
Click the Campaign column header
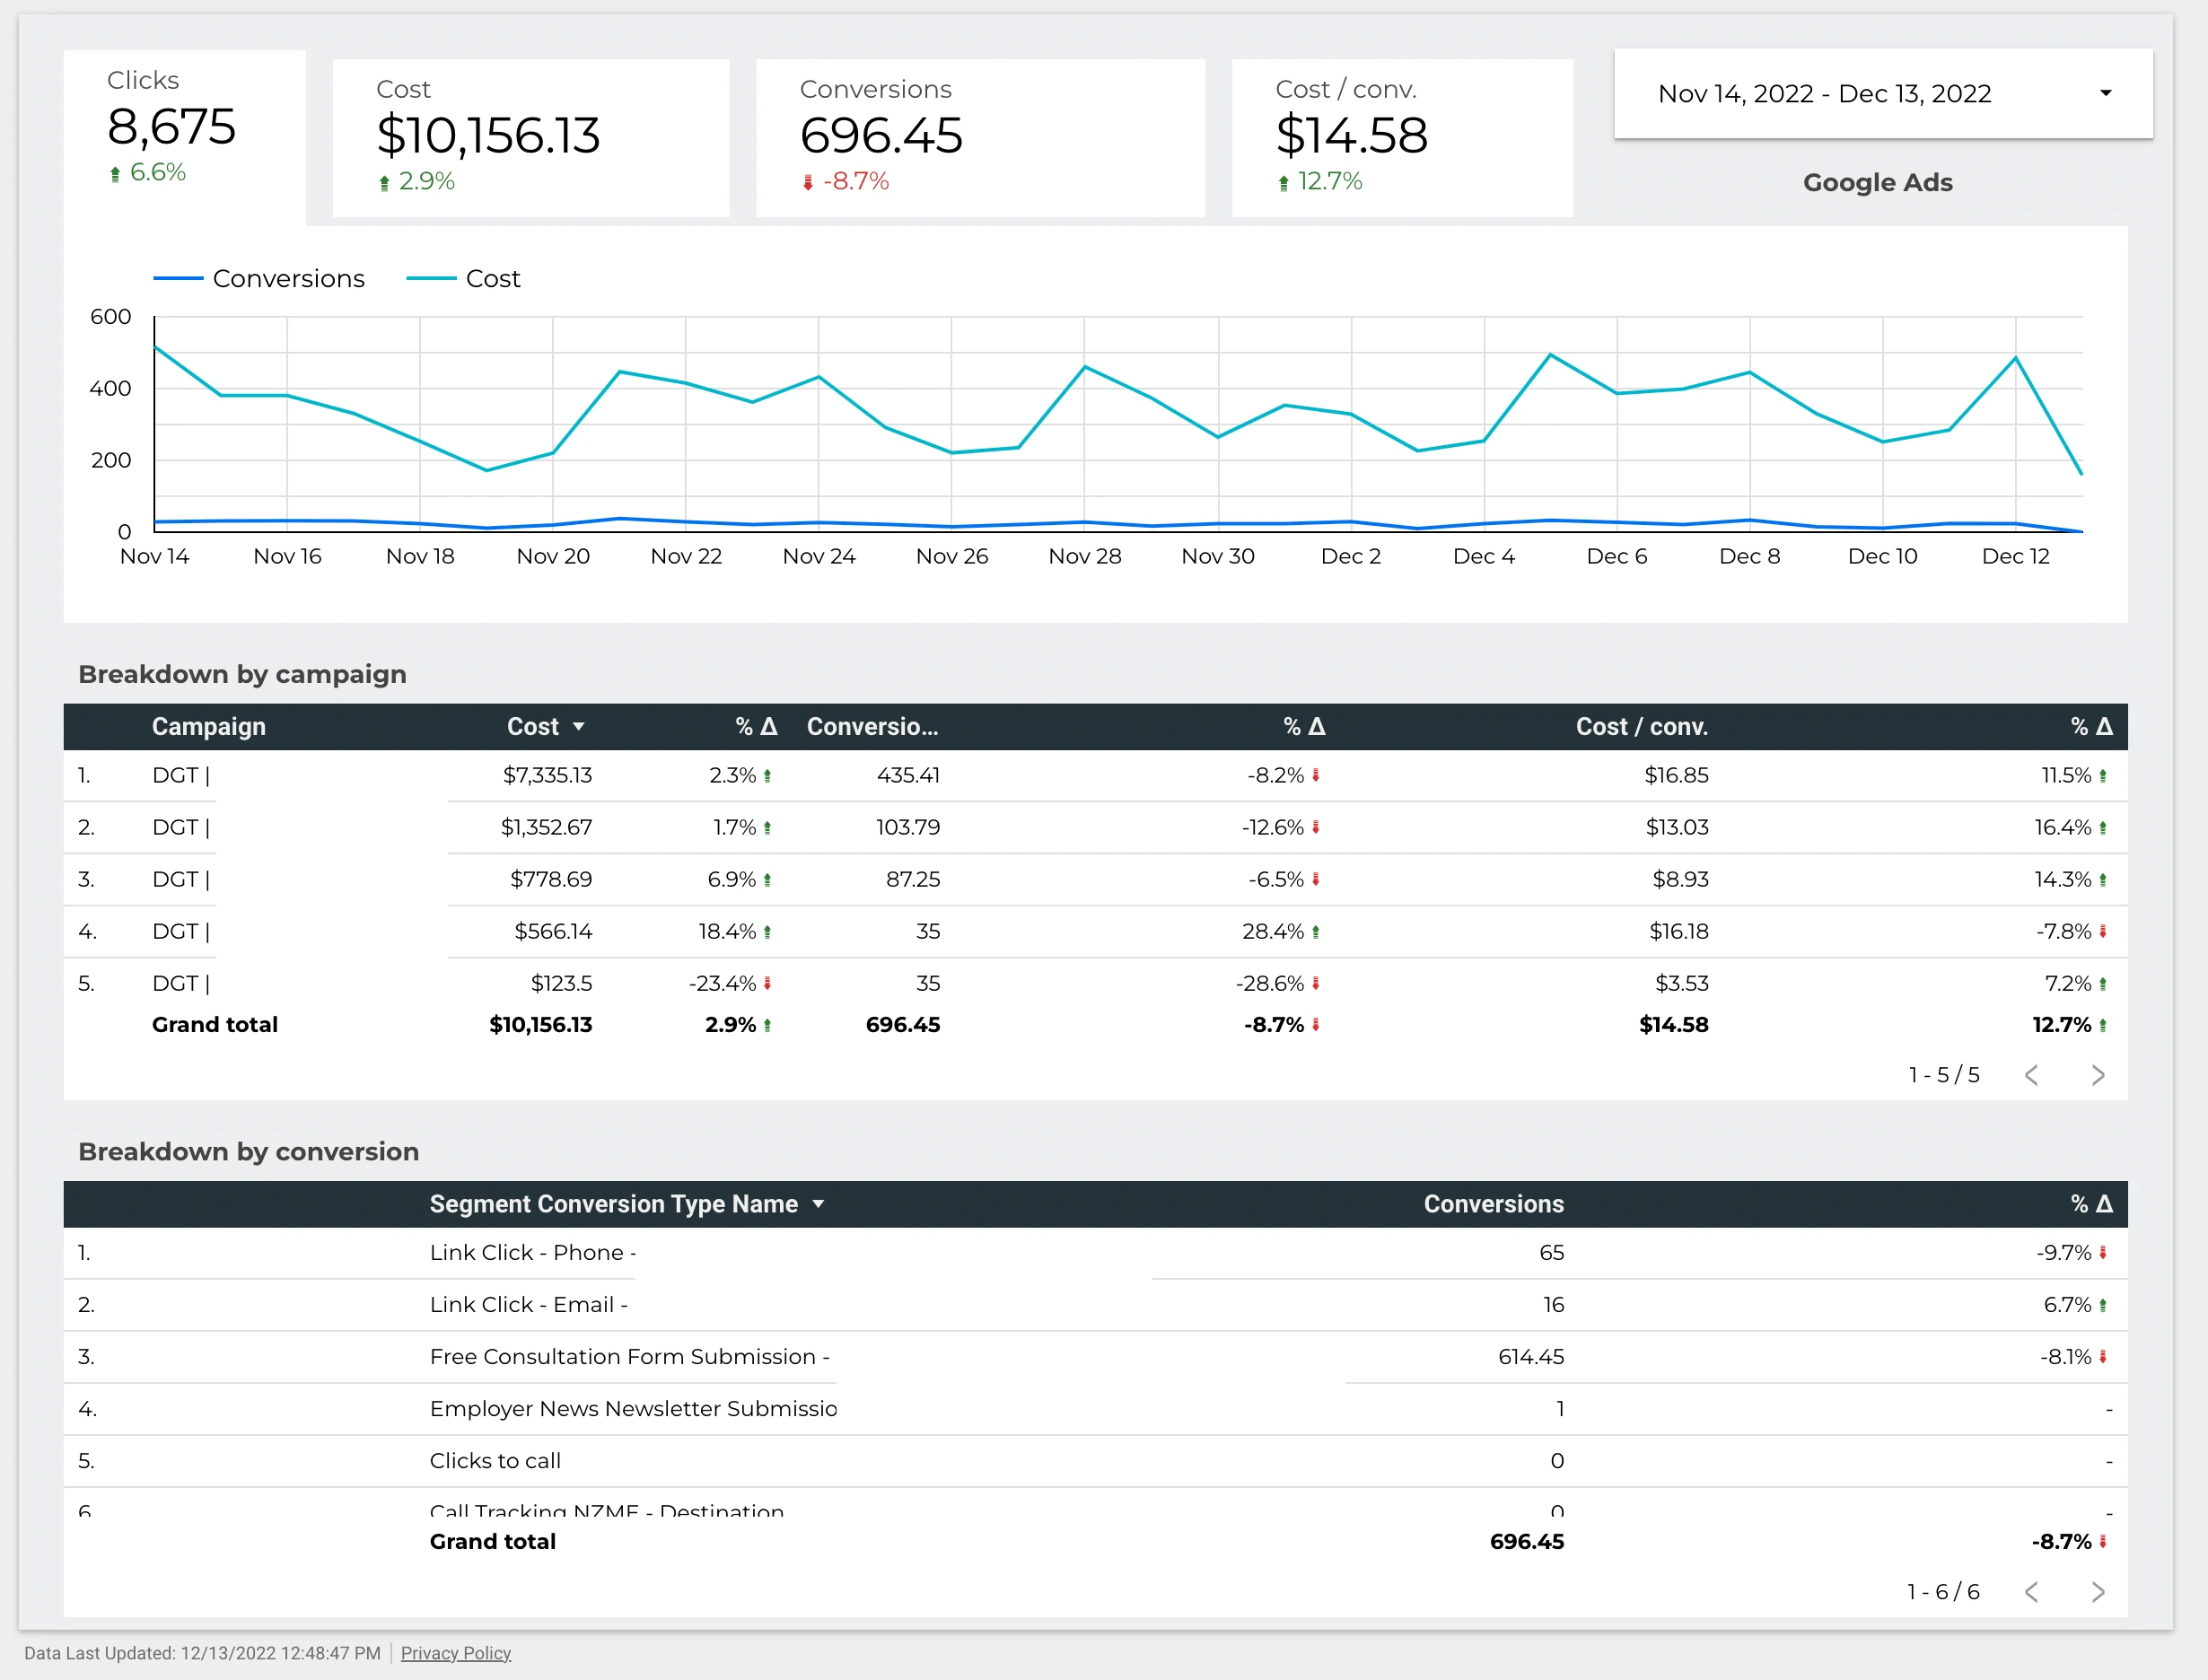pyautogui.click(x=208, y=727)
